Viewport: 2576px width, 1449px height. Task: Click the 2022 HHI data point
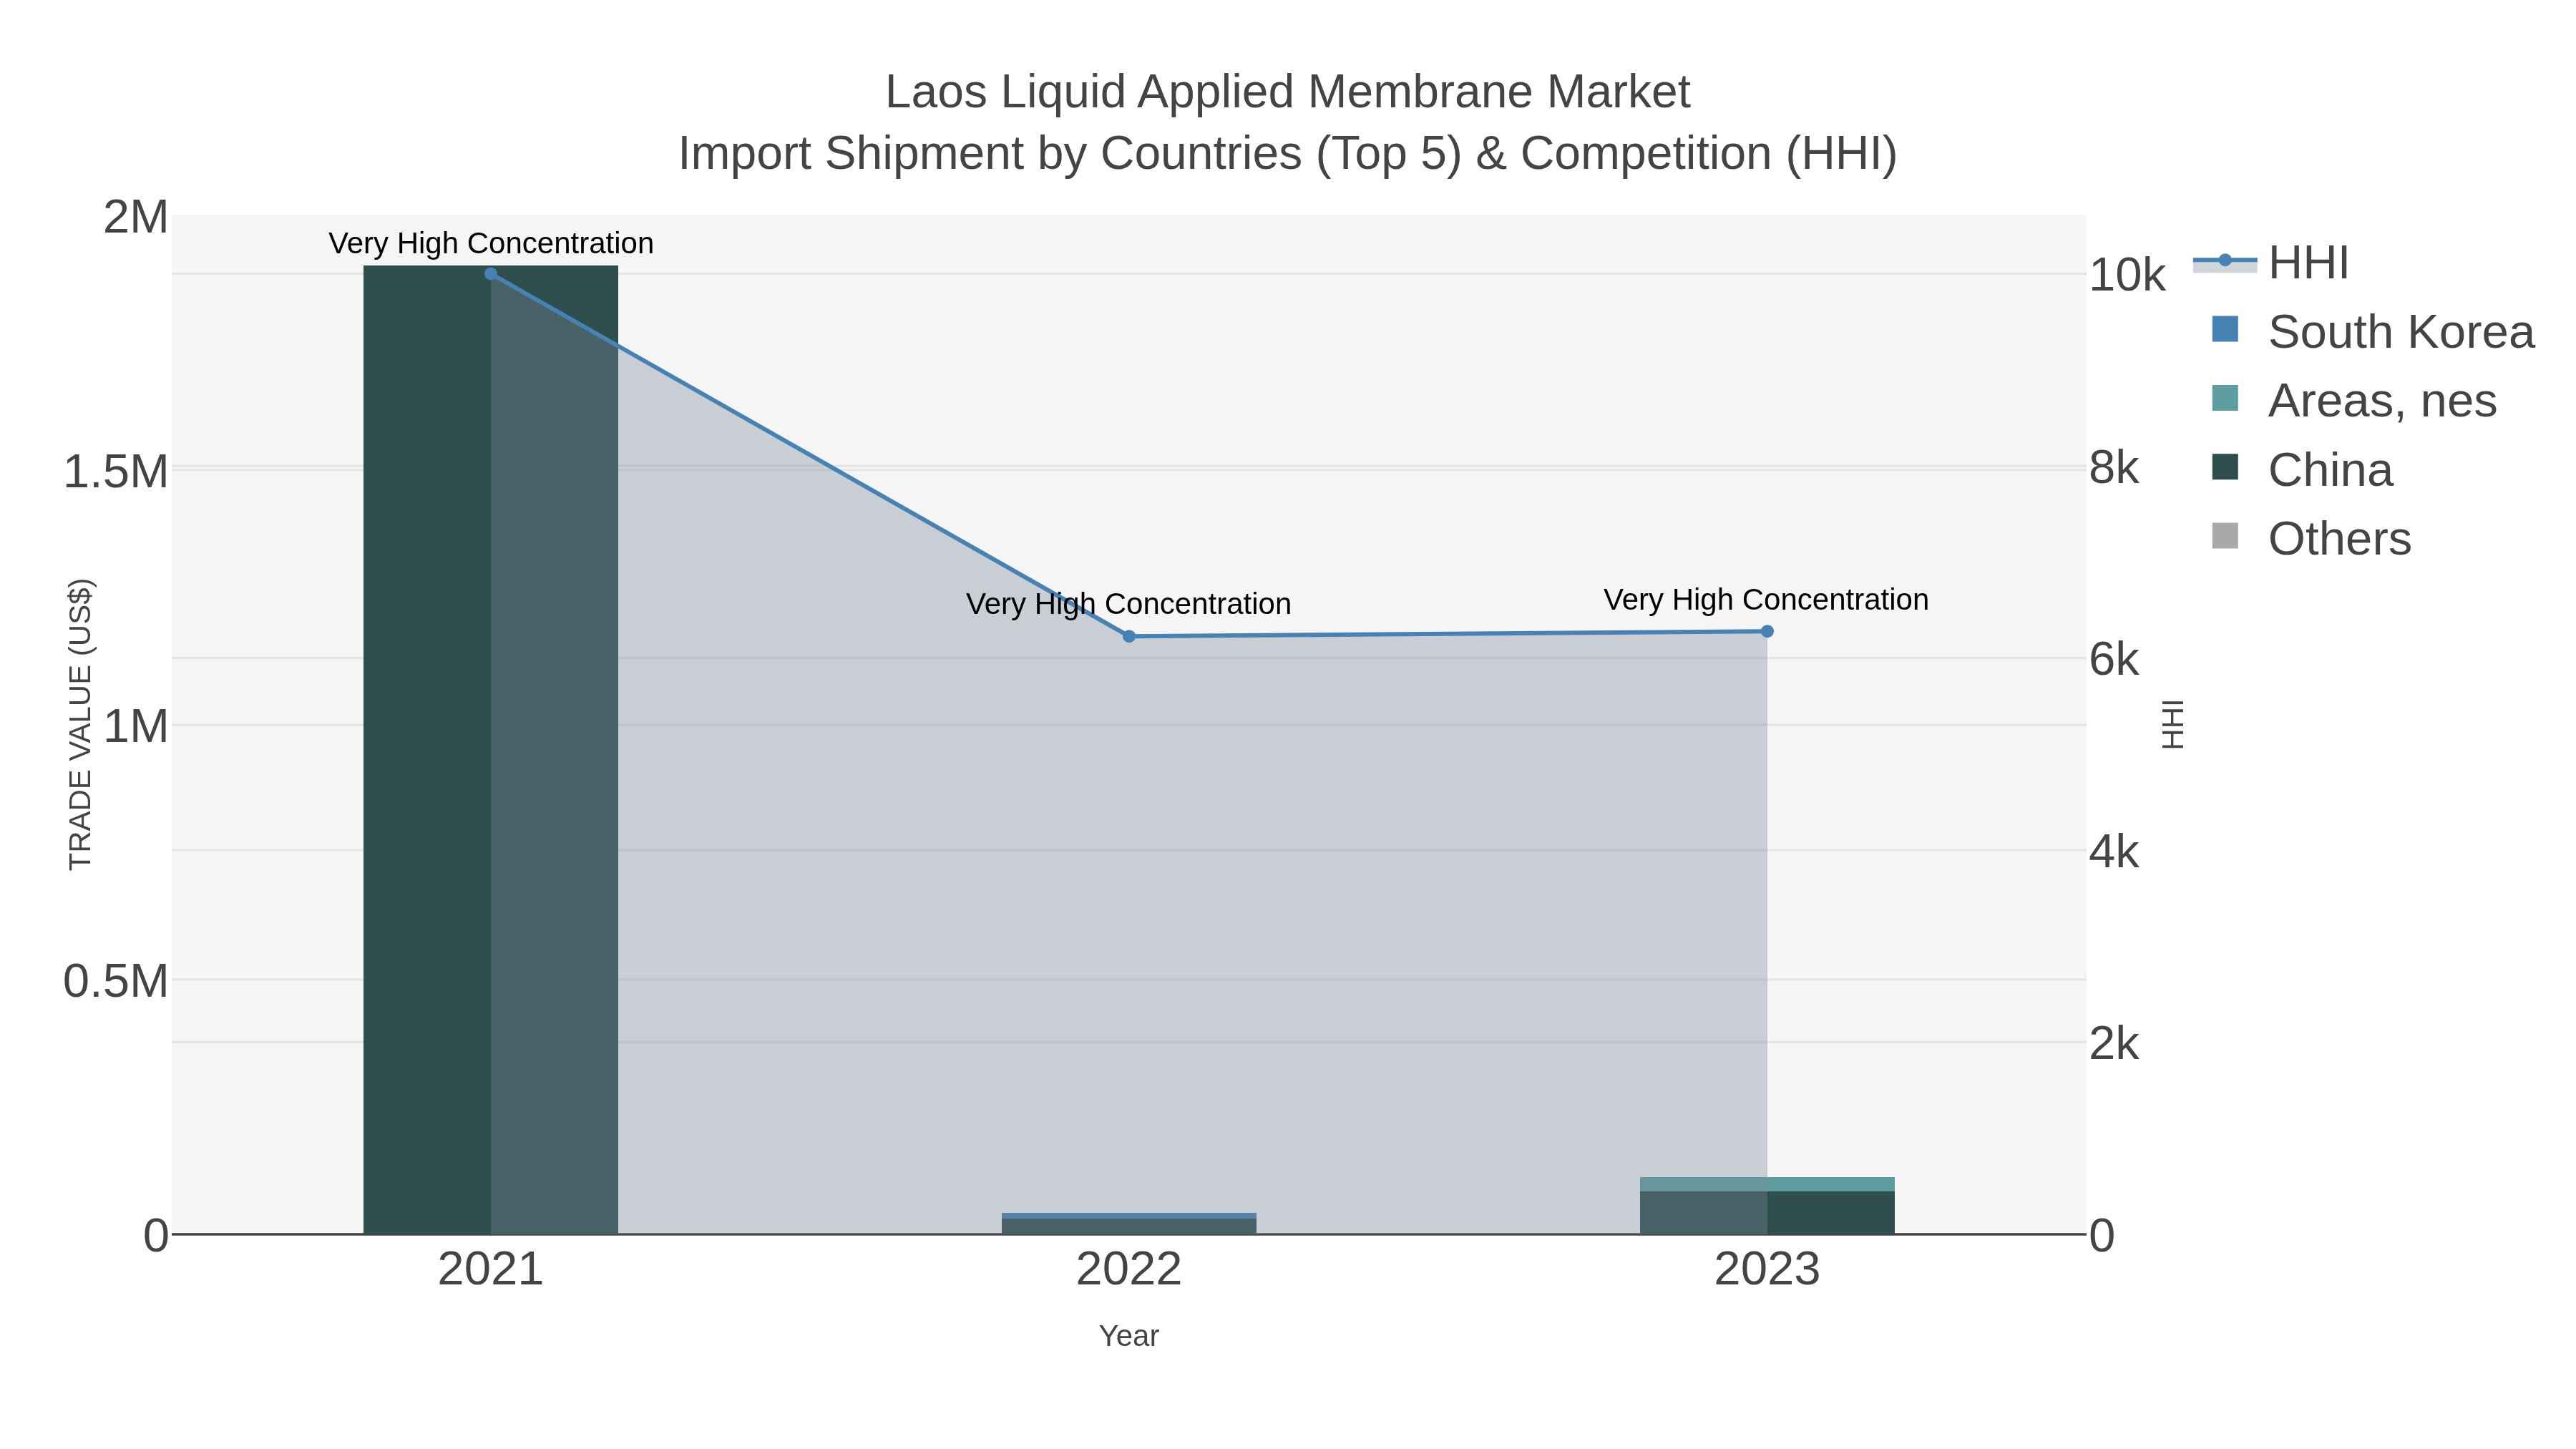click(x=1129, y=636)
